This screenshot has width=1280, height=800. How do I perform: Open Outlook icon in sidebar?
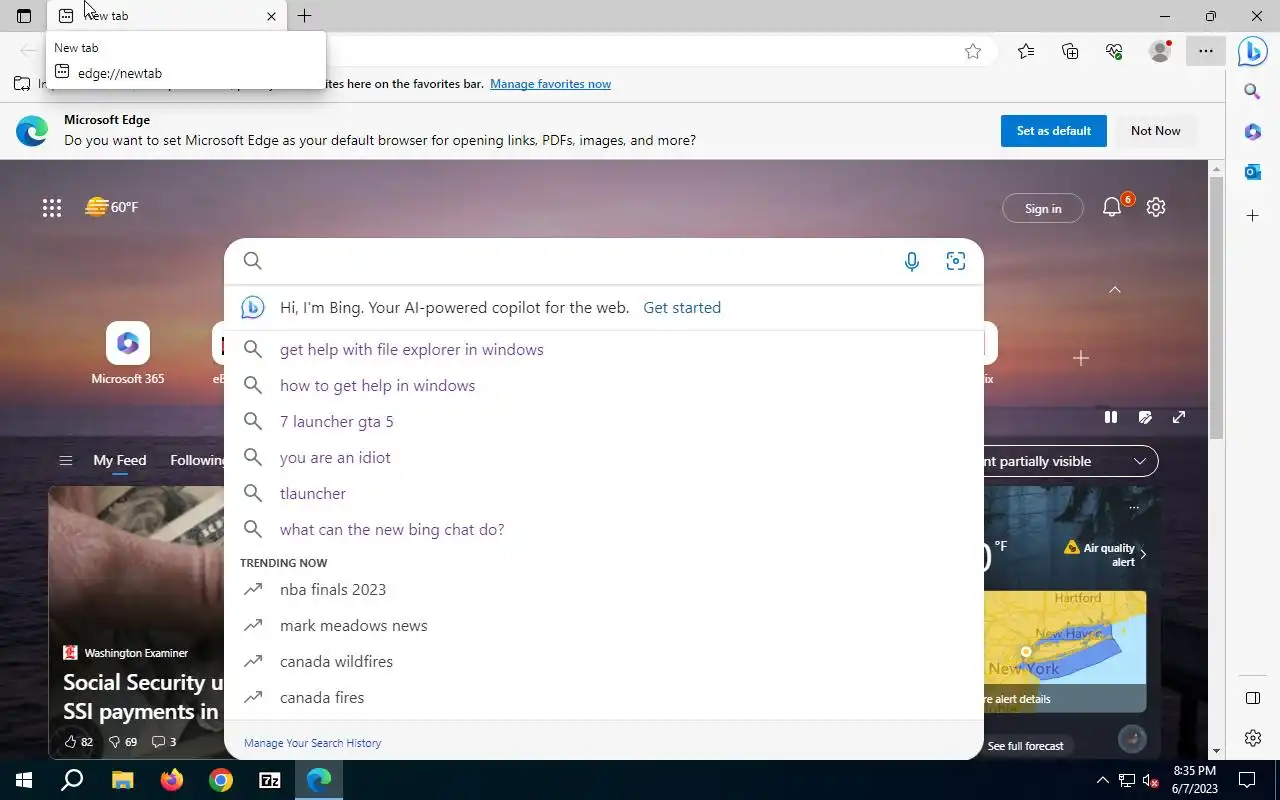[x=1252, y=172]
